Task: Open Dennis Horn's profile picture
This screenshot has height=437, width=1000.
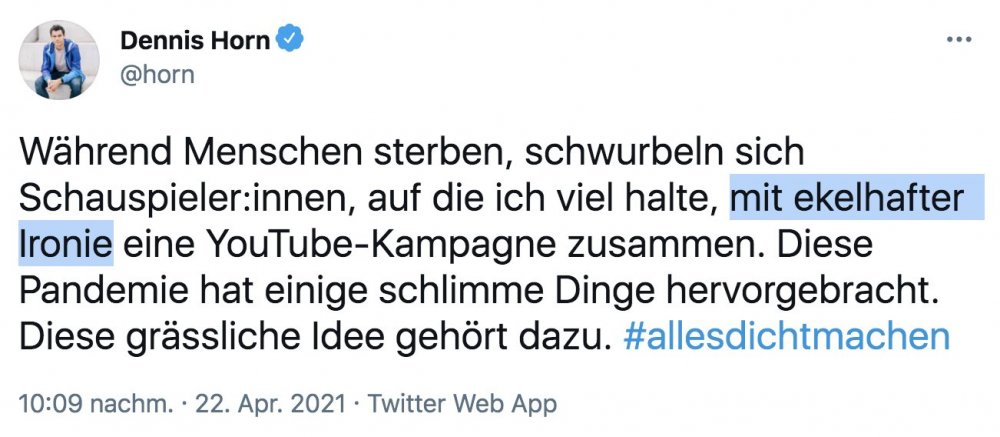Action: (x=59, y=60)
